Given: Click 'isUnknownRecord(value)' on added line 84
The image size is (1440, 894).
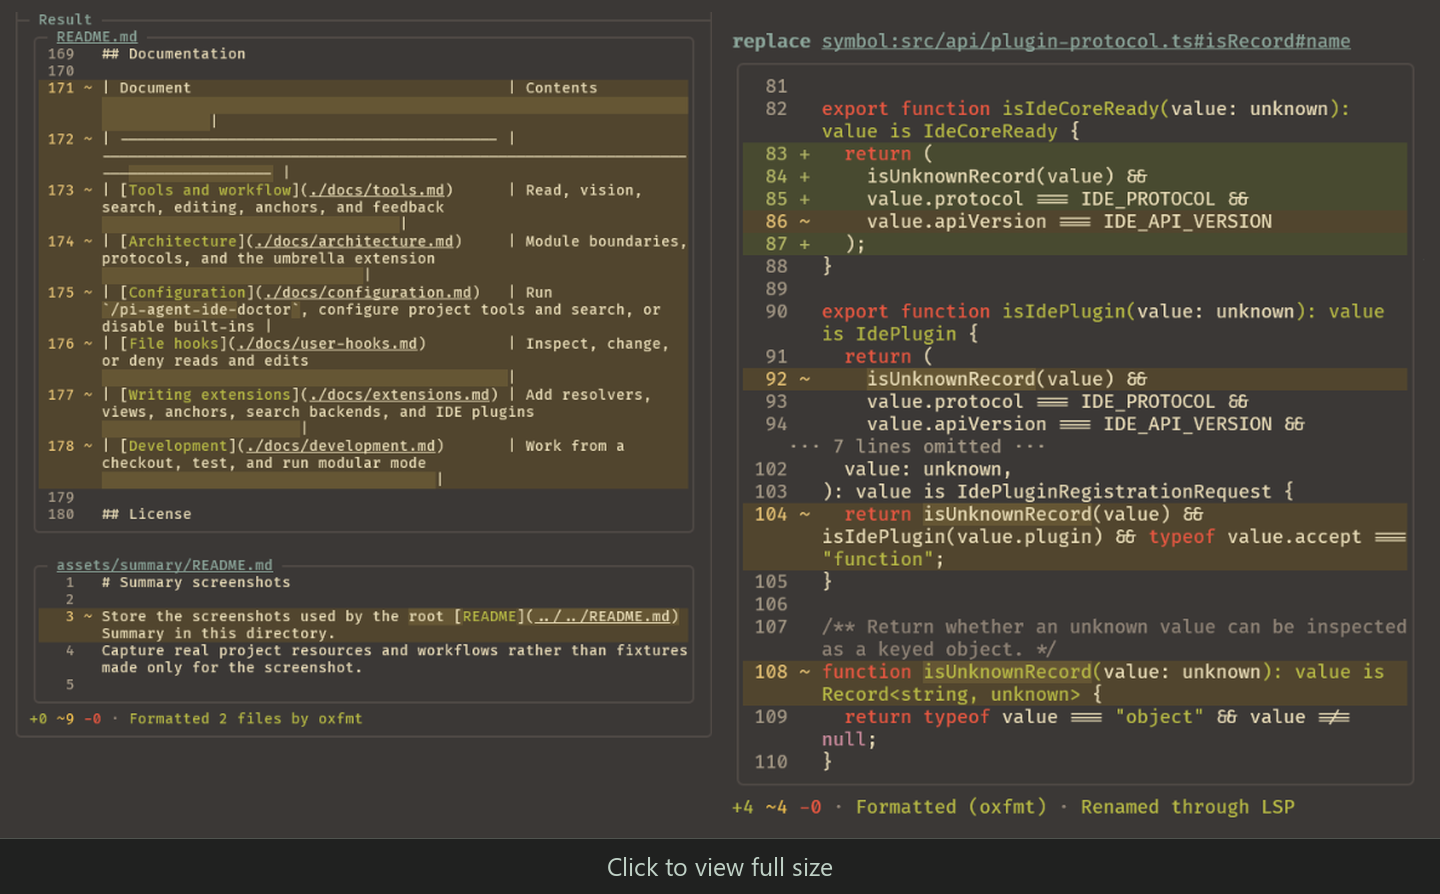Looking at the screenshot, I should [990, 177].
